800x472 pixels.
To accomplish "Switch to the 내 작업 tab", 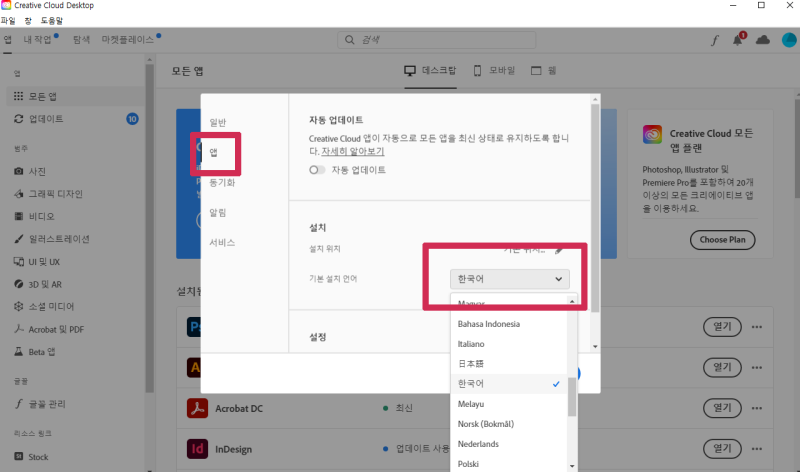I will [38, 40].
